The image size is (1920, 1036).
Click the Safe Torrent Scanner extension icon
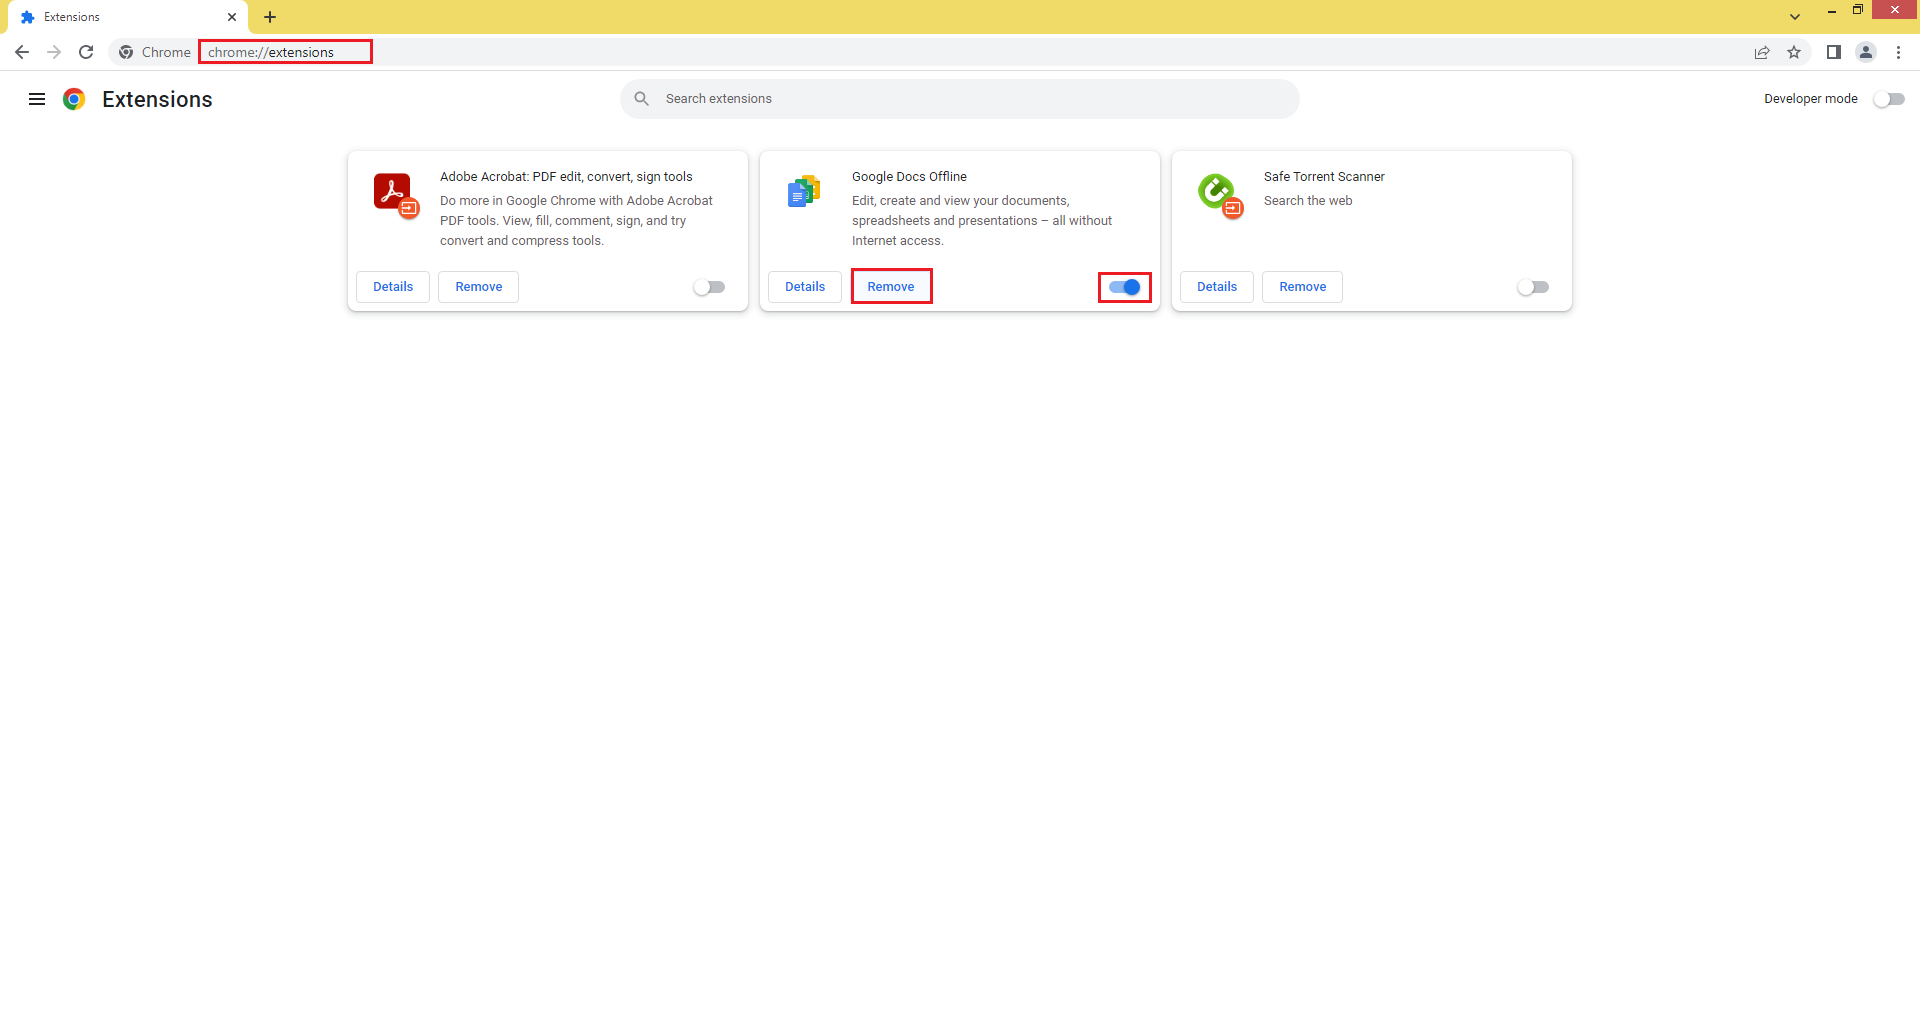(x=1218, y=194)
